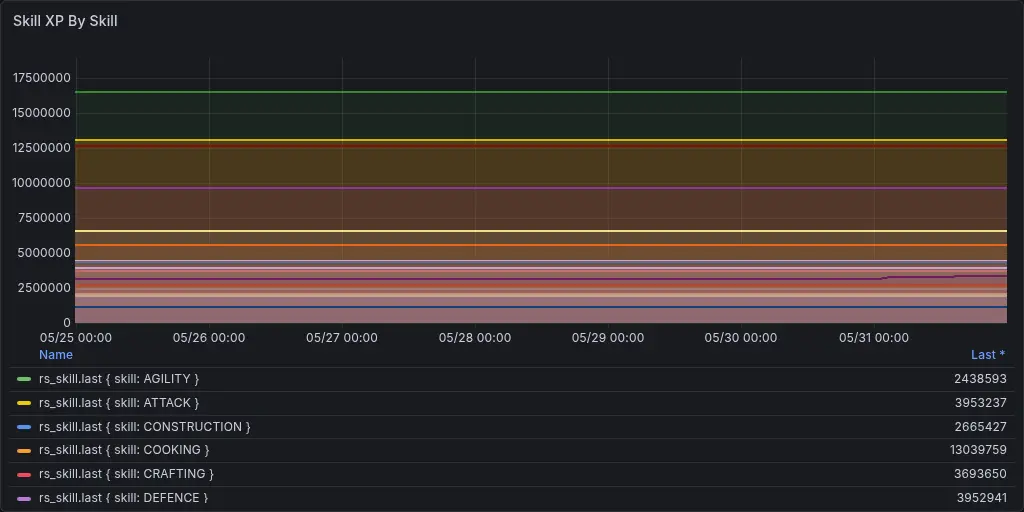Click AGILITY last value 2438593
The height and width of the screenshot is (512, 1024).
pyautogui.click(x=980, y=379)
